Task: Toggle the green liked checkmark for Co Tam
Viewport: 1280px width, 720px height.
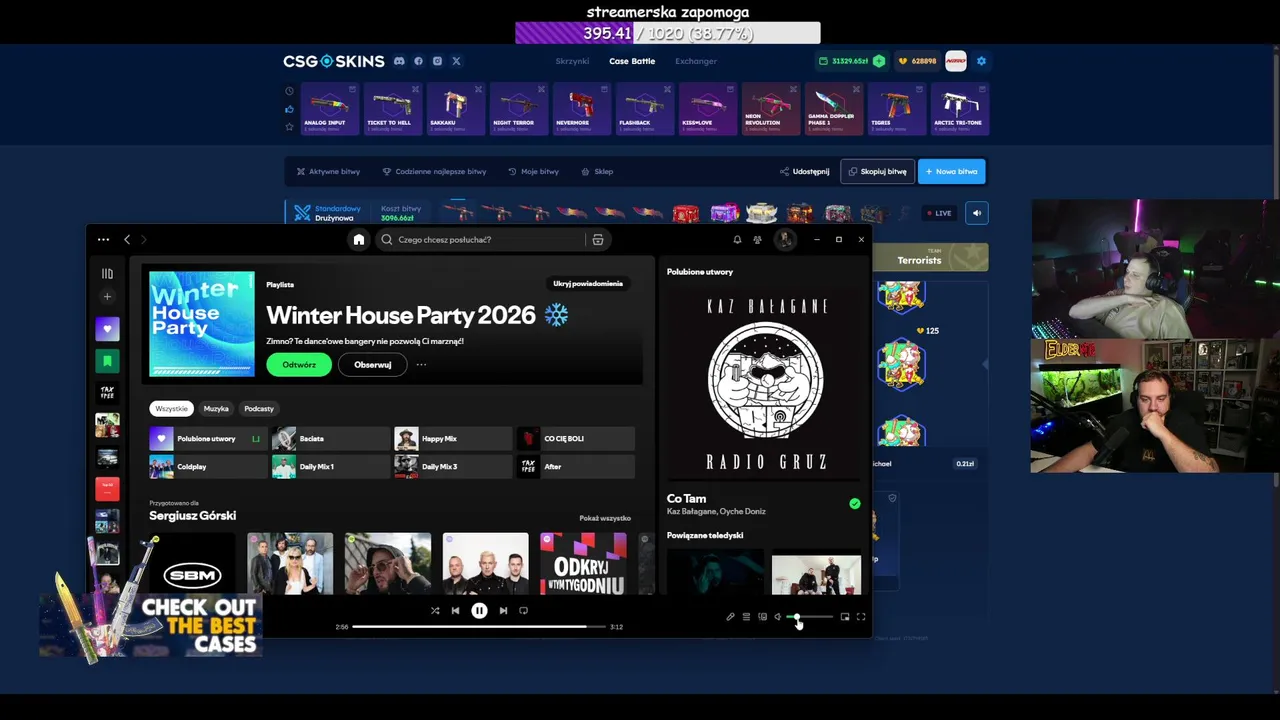Action: [855, 504]
